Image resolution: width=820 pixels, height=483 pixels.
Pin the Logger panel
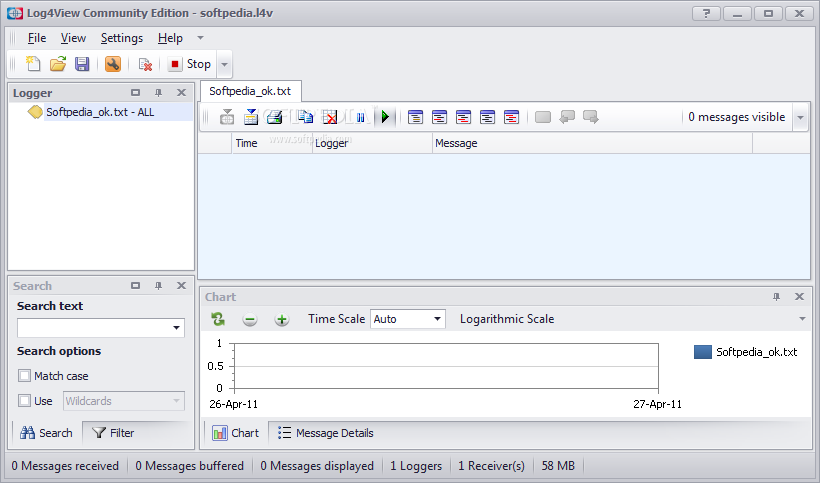[158, 93]
